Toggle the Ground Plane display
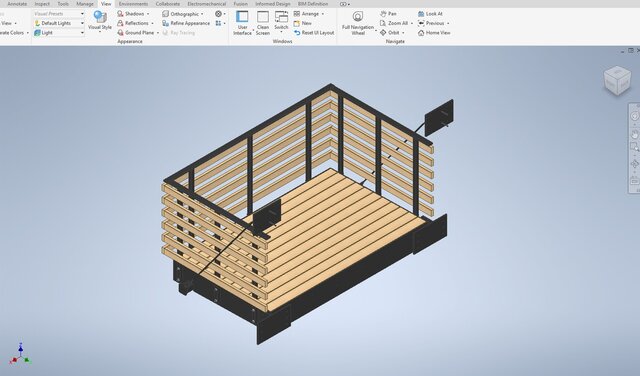This screenshot has width=640, height=376. [x=136, y=33]
